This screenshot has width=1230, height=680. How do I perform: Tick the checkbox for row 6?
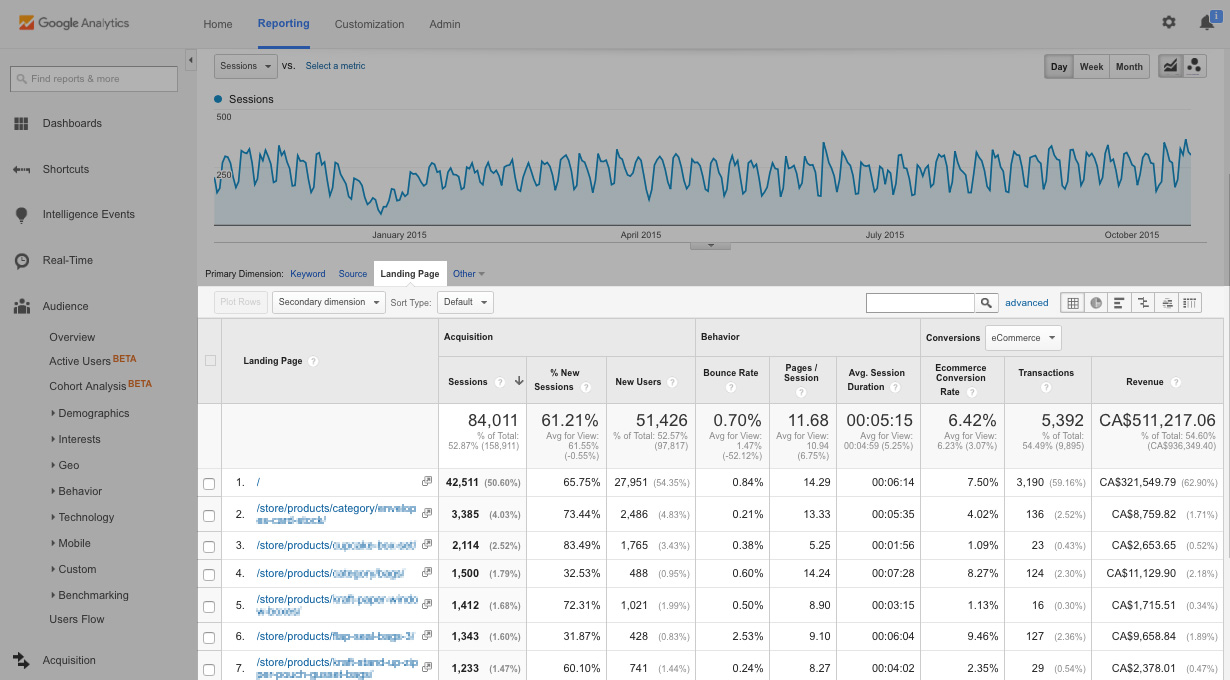[x=209, y=638]
